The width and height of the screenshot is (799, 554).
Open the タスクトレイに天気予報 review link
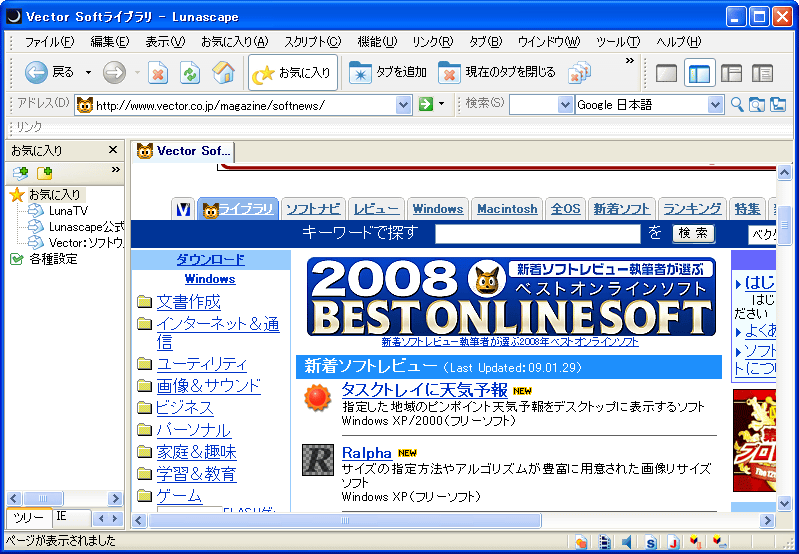coord(424,390)
